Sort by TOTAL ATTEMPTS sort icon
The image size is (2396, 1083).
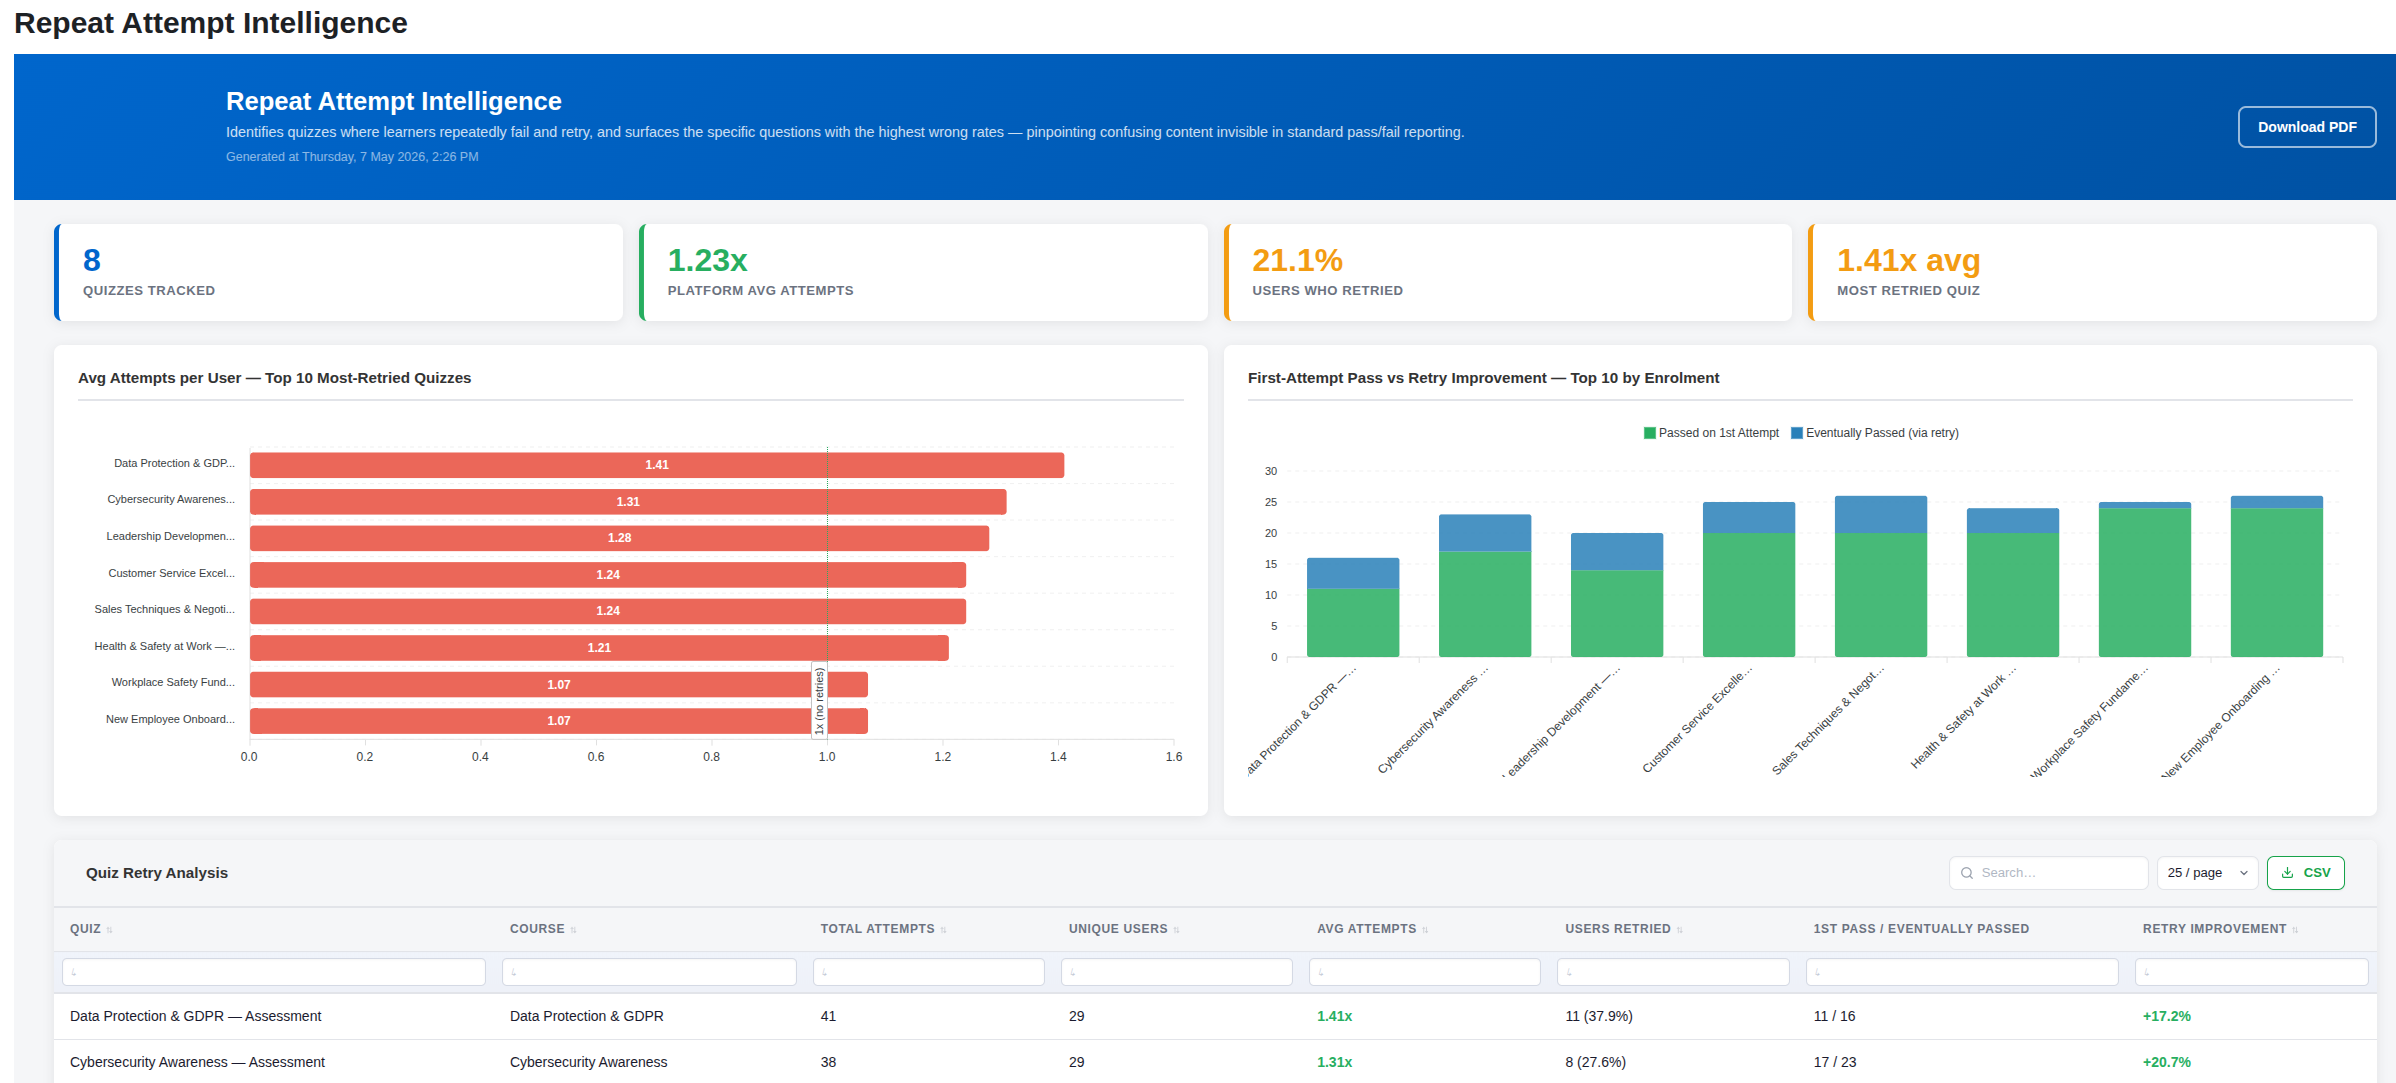[x=943, y=930]
